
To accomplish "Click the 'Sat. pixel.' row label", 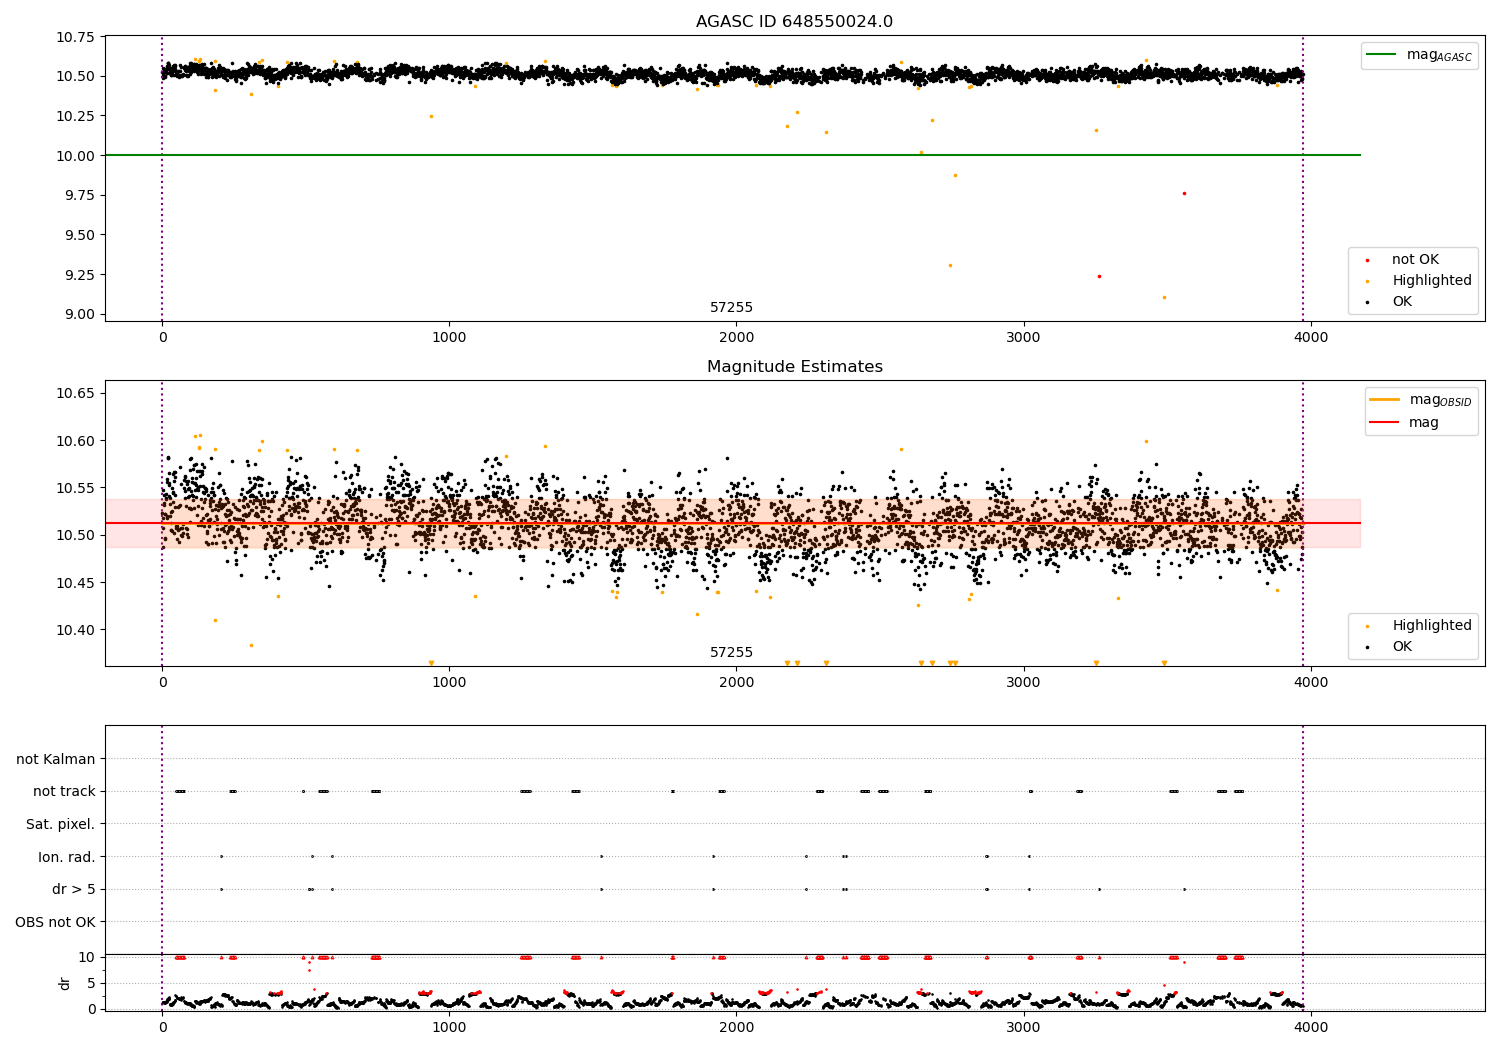I will [x=61, y=824].
